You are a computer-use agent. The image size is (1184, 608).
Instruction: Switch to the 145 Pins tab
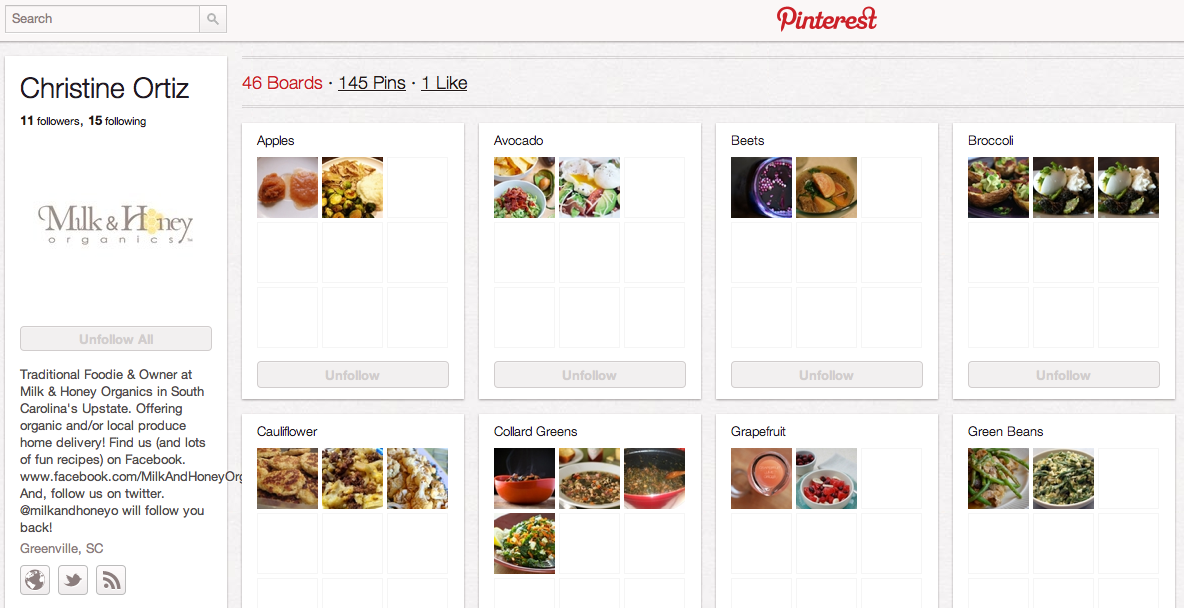(372, 83)
